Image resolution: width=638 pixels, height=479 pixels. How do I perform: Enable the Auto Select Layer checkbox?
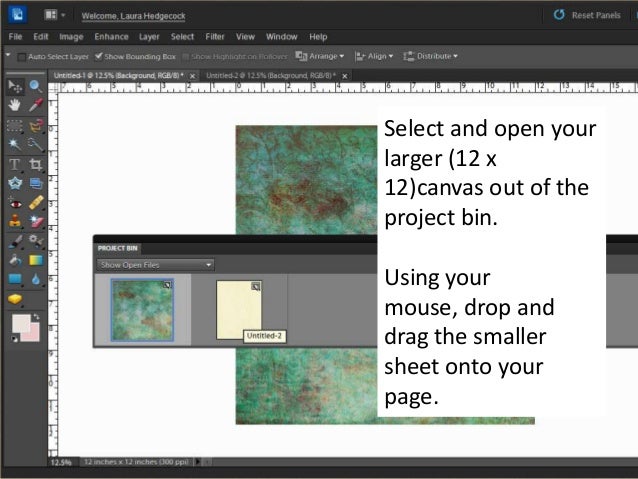pyautogui.click(x=22, y=56)
